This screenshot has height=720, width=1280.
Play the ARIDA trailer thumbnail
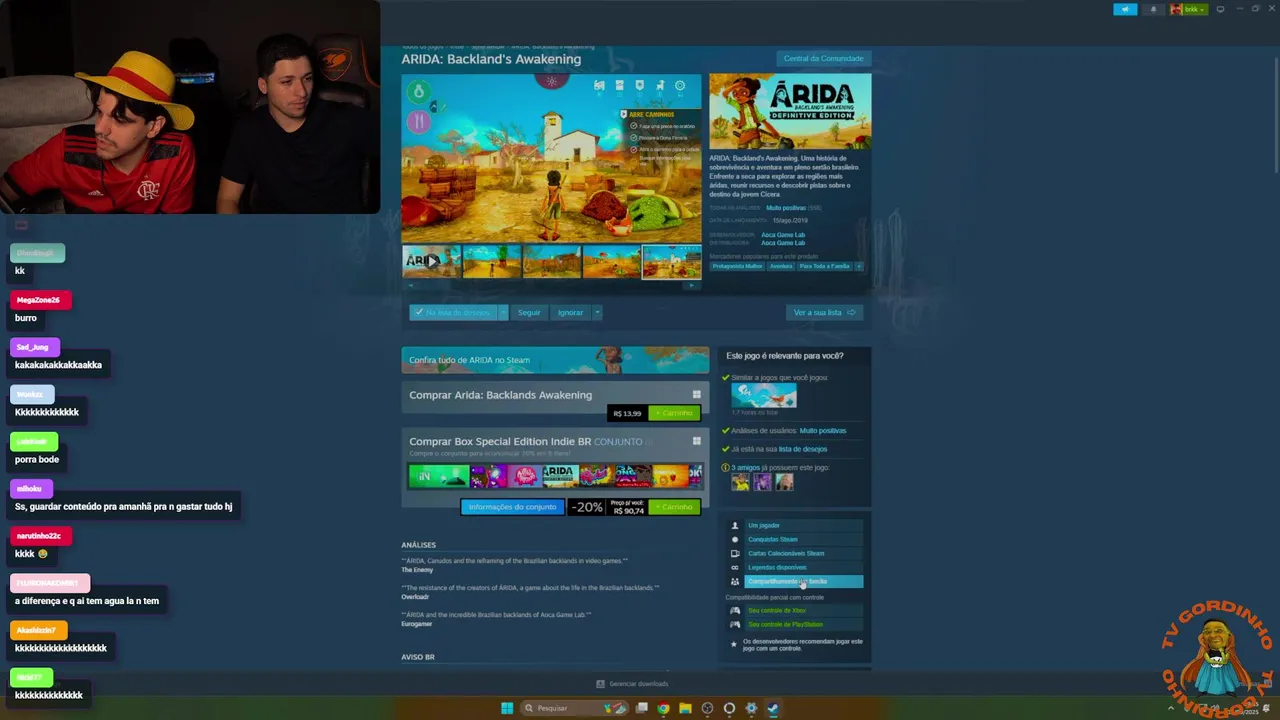pos(431,262)
